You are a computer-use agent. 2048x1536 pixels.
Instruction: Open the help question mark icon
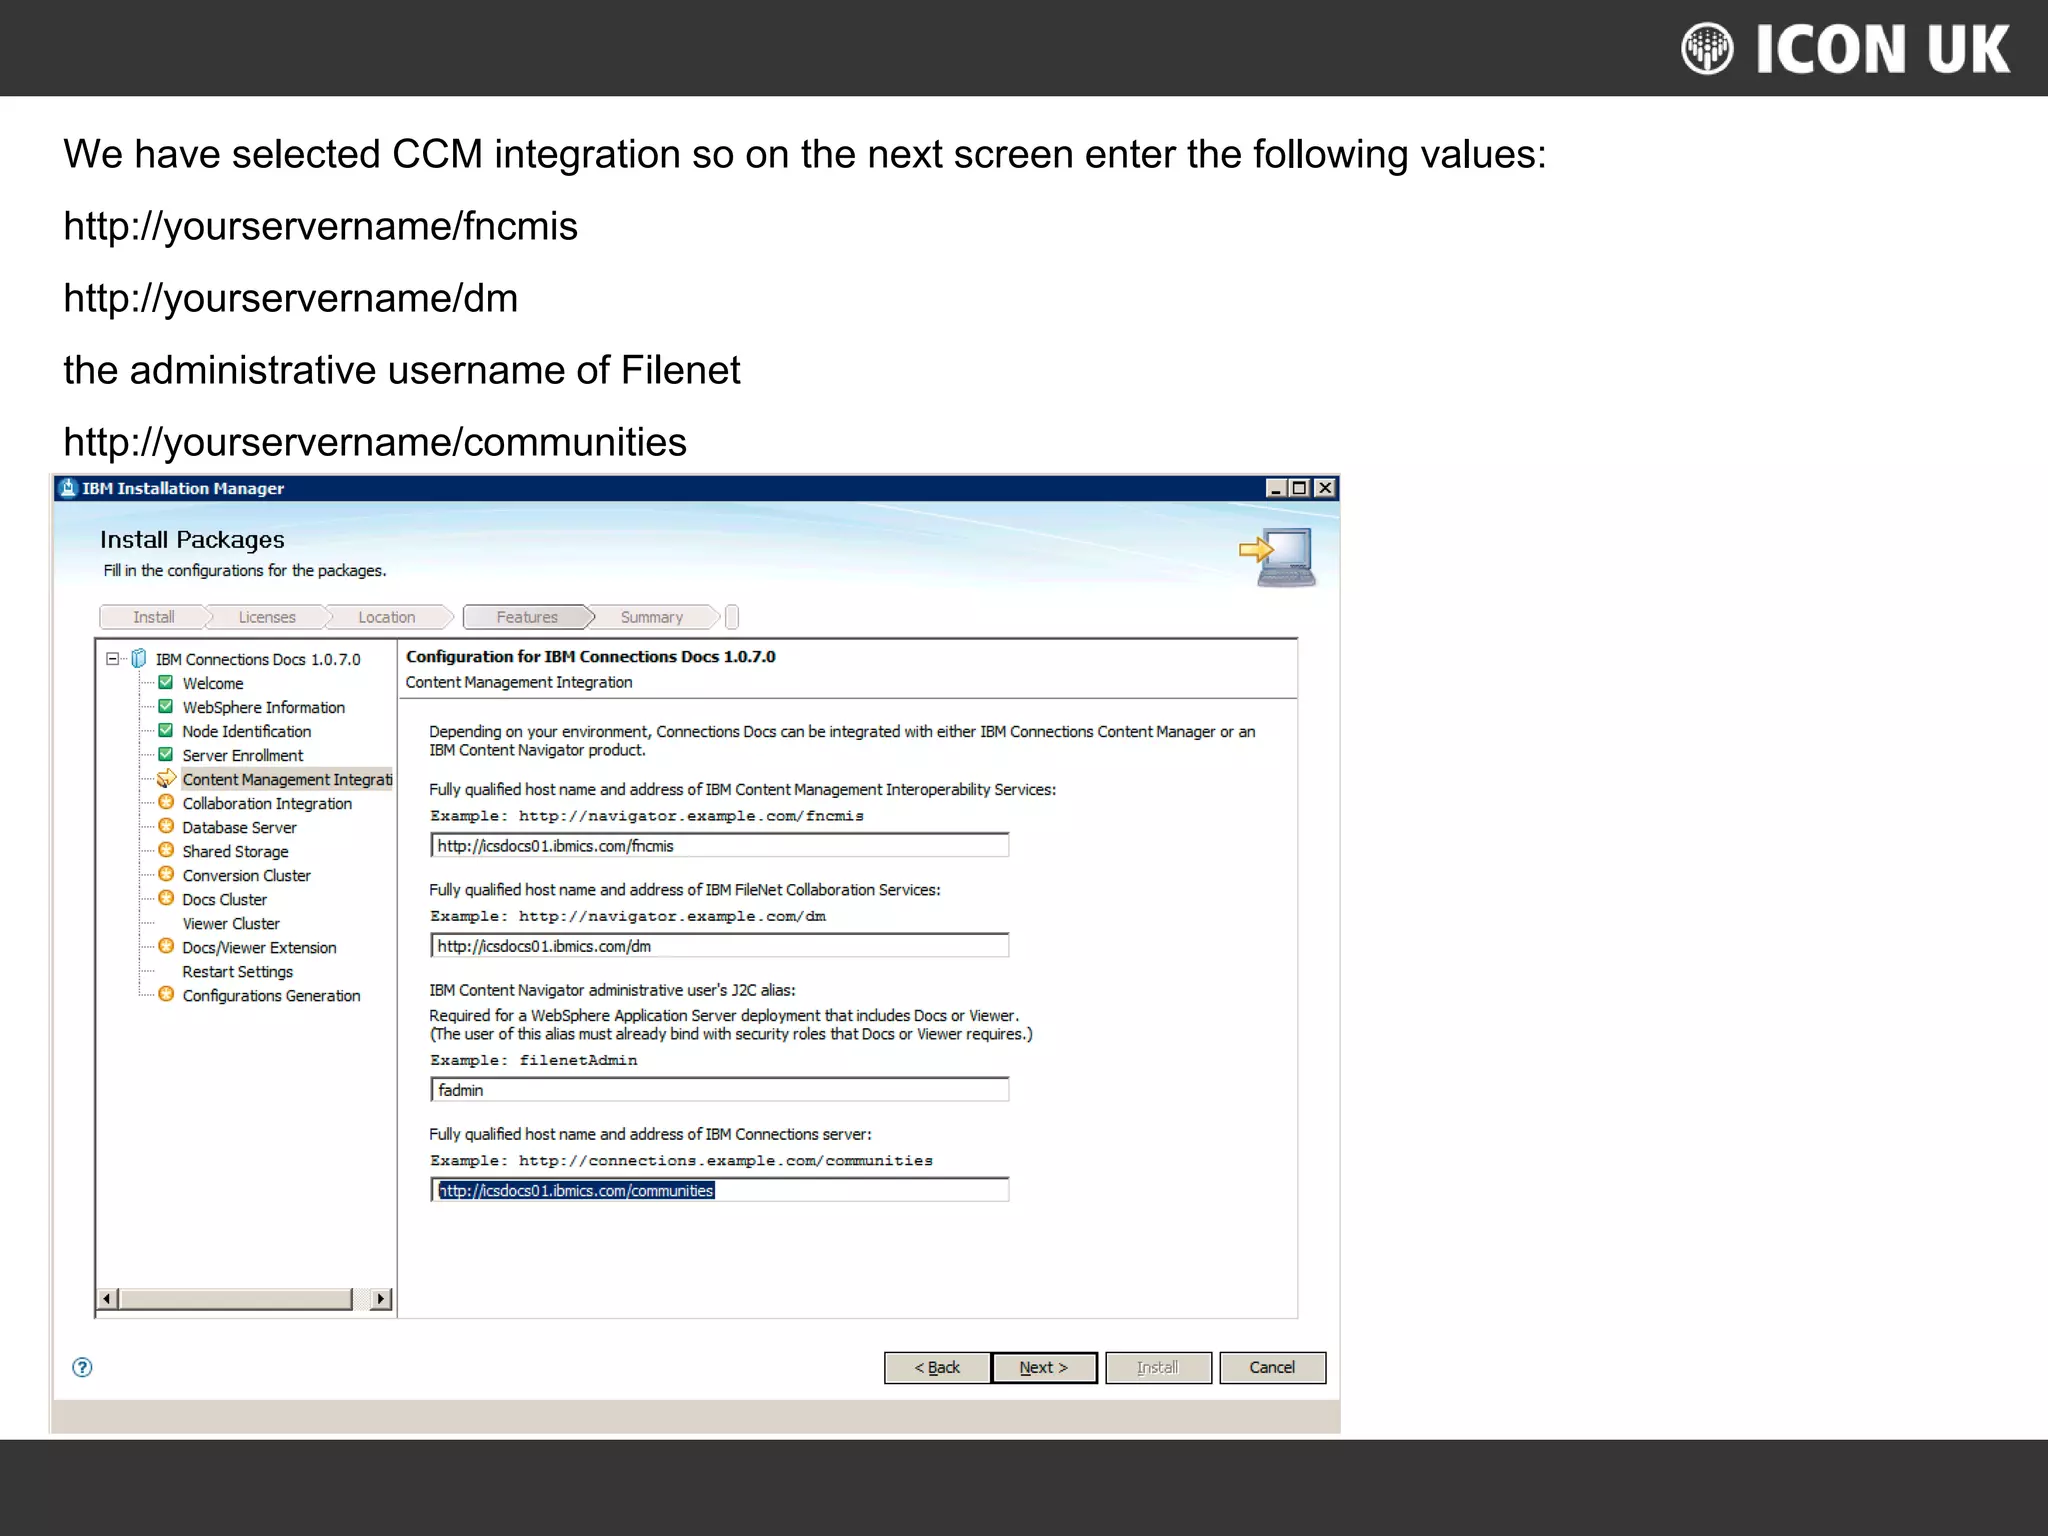pyautogui.click(x=82, y=1367)
